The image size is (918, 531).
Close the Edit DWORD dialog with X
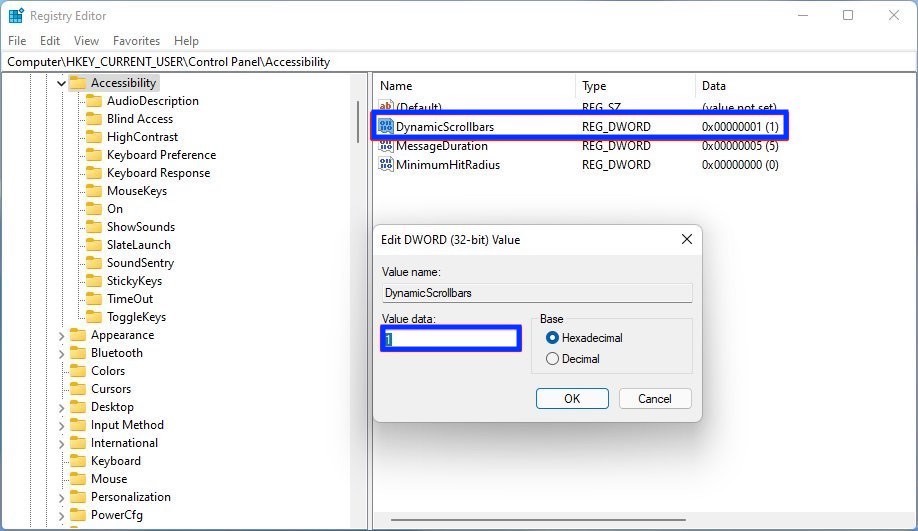[686, 240]
